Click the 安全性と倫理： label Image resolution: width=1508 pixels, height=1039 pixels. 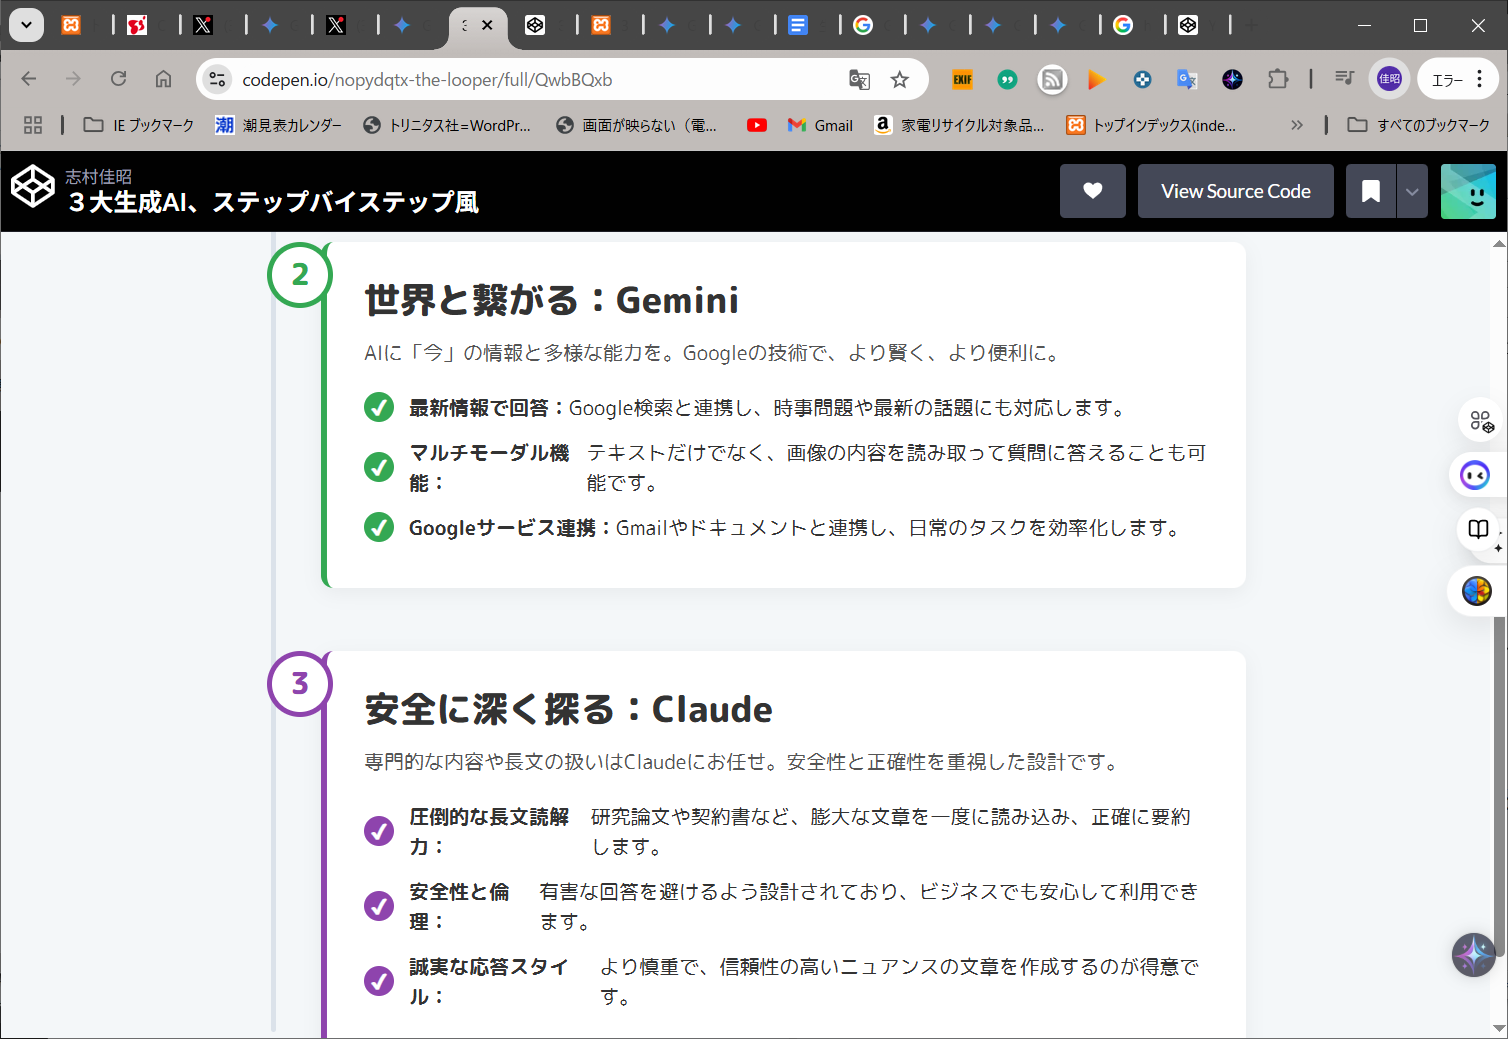tap(459, 906)
